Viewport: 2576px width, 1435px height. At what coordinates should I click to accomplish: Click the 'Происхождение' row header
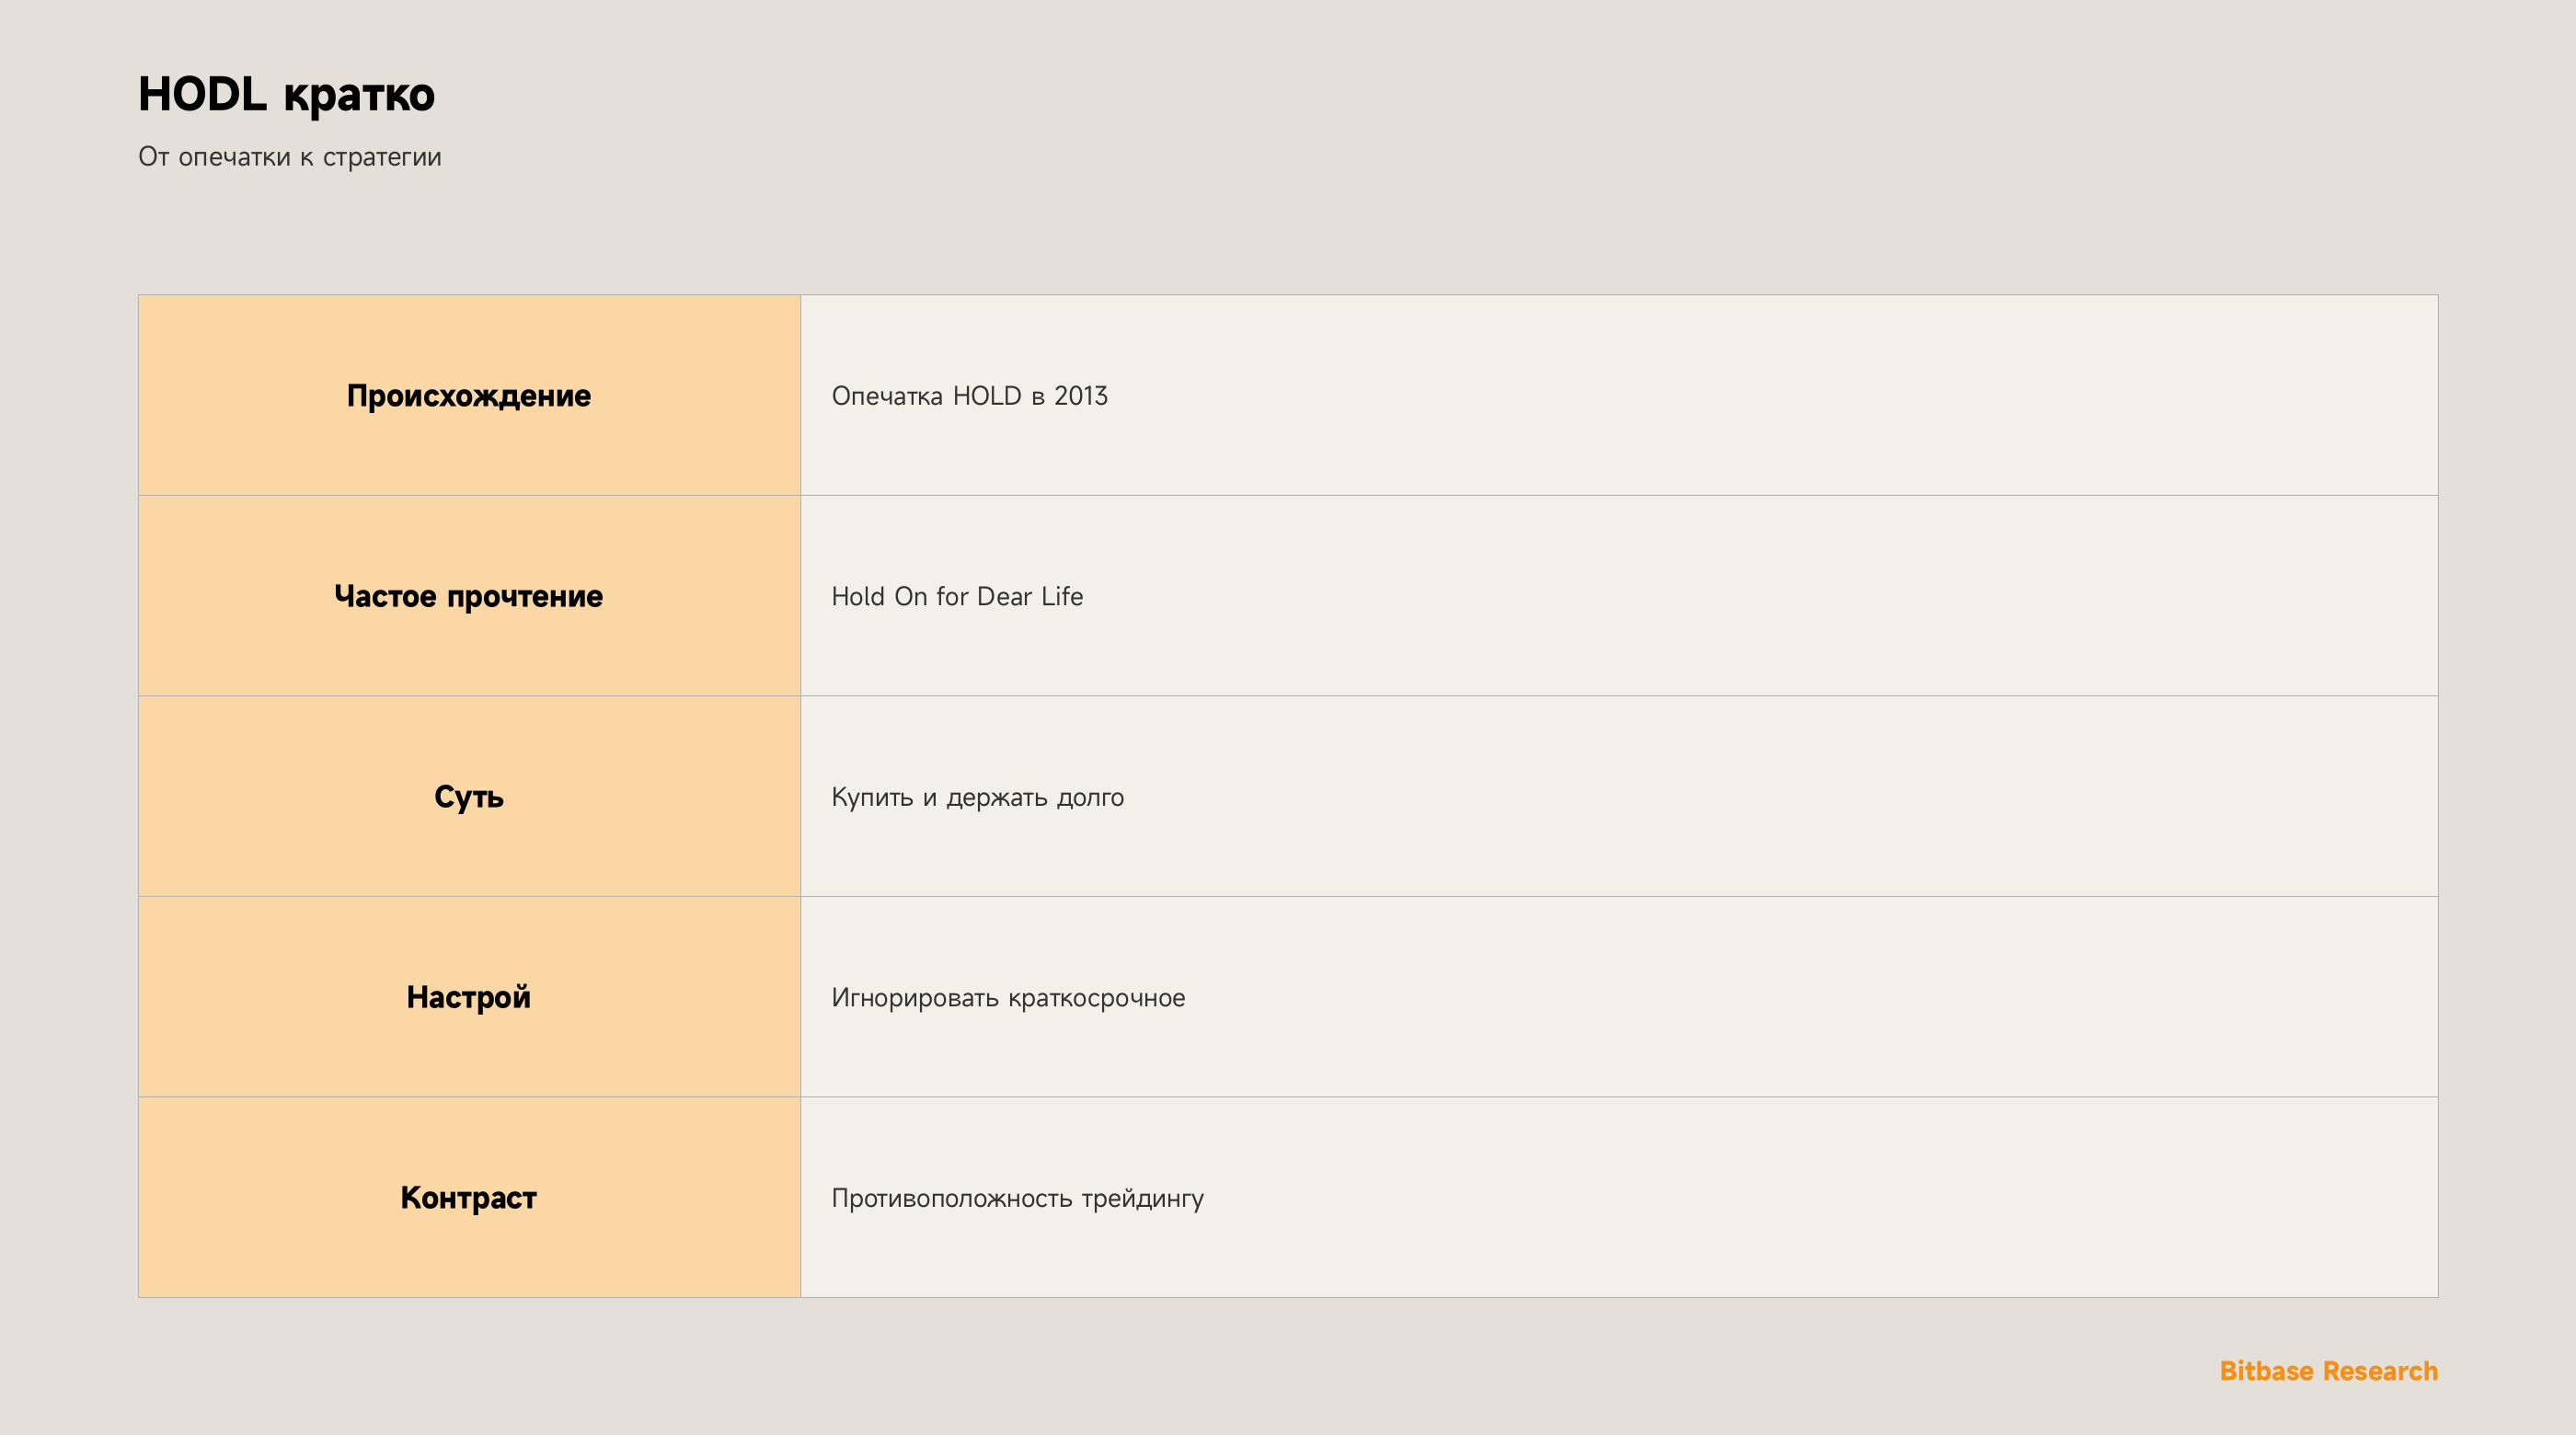(x=469, y=395)
